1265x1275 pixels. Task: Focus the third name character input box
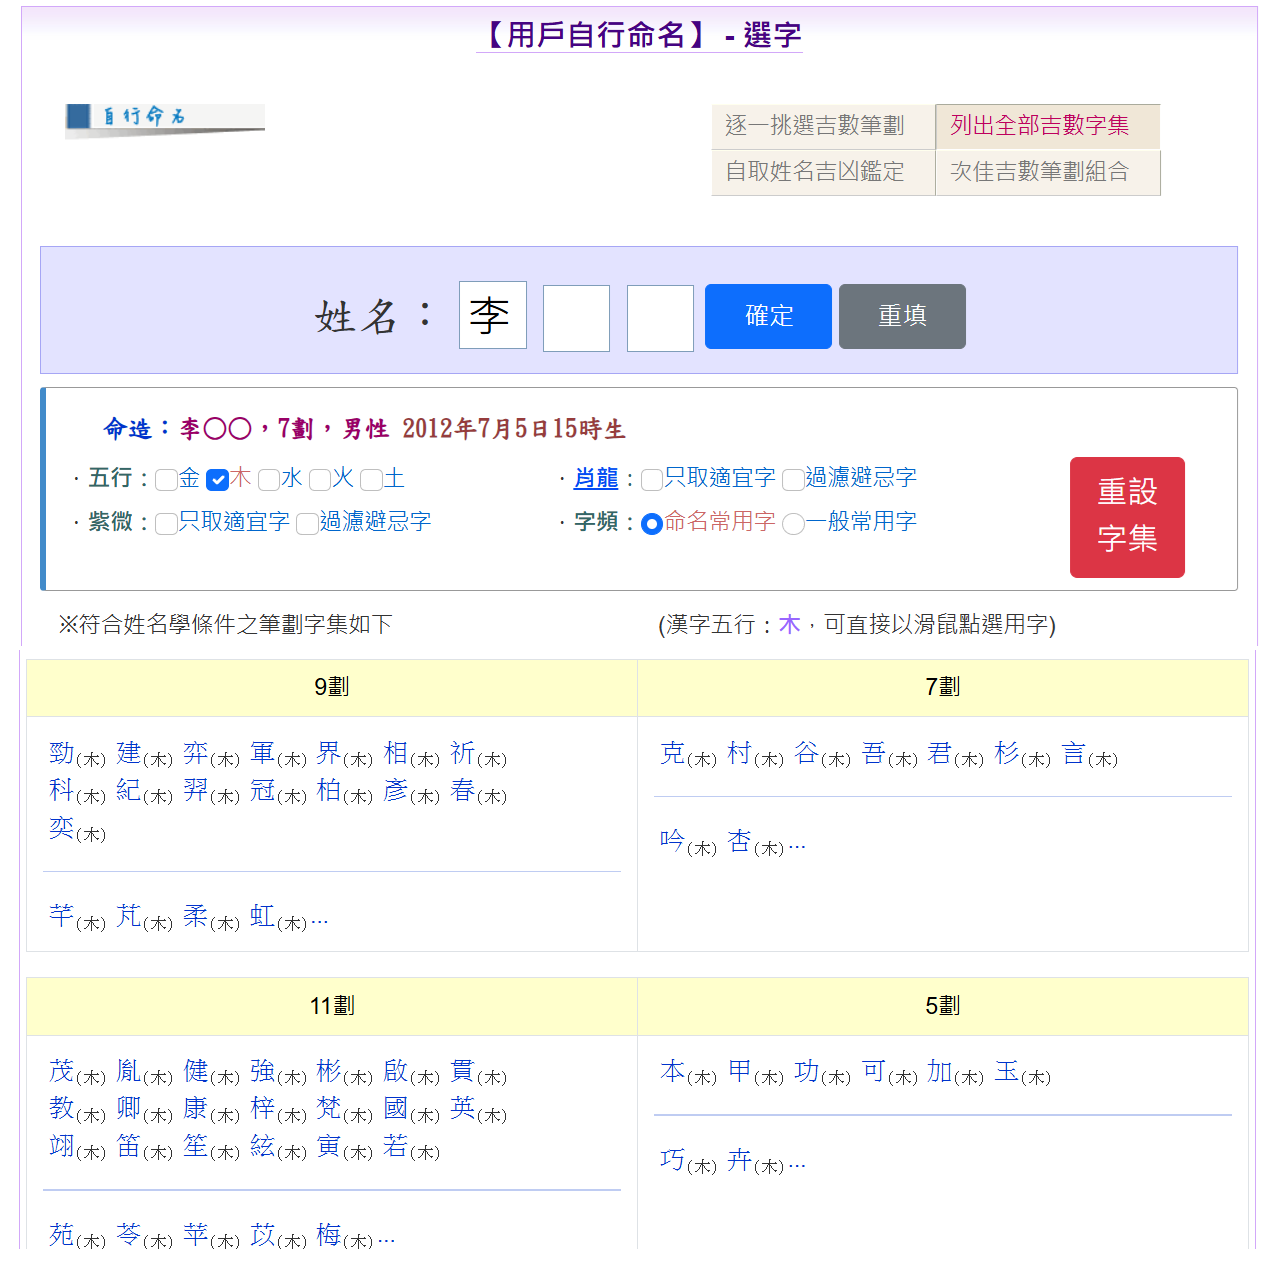[x=660, y=318]
